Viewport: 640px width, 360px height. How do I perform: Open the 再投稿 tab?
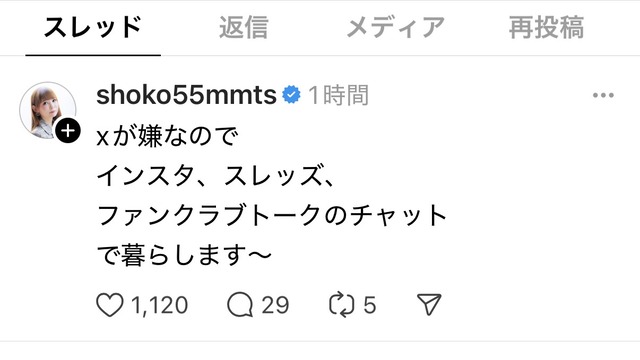547,28
